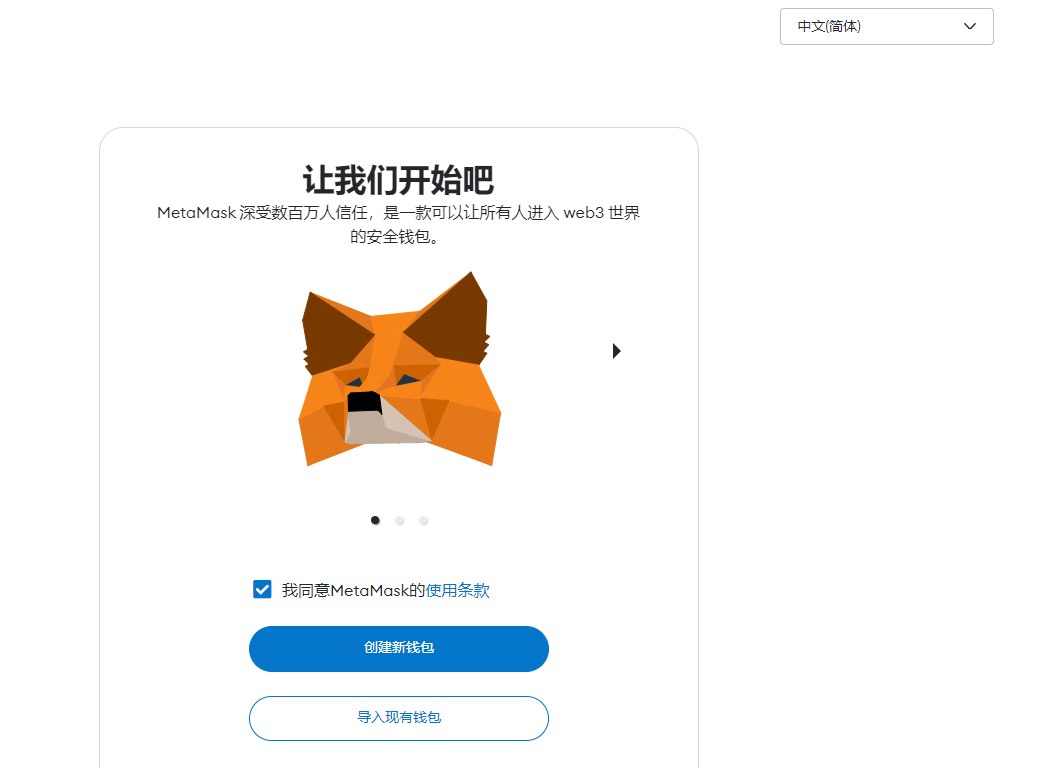Click the word MetaMask in the agreement label

pyautogui.click(x=369, y=590)
